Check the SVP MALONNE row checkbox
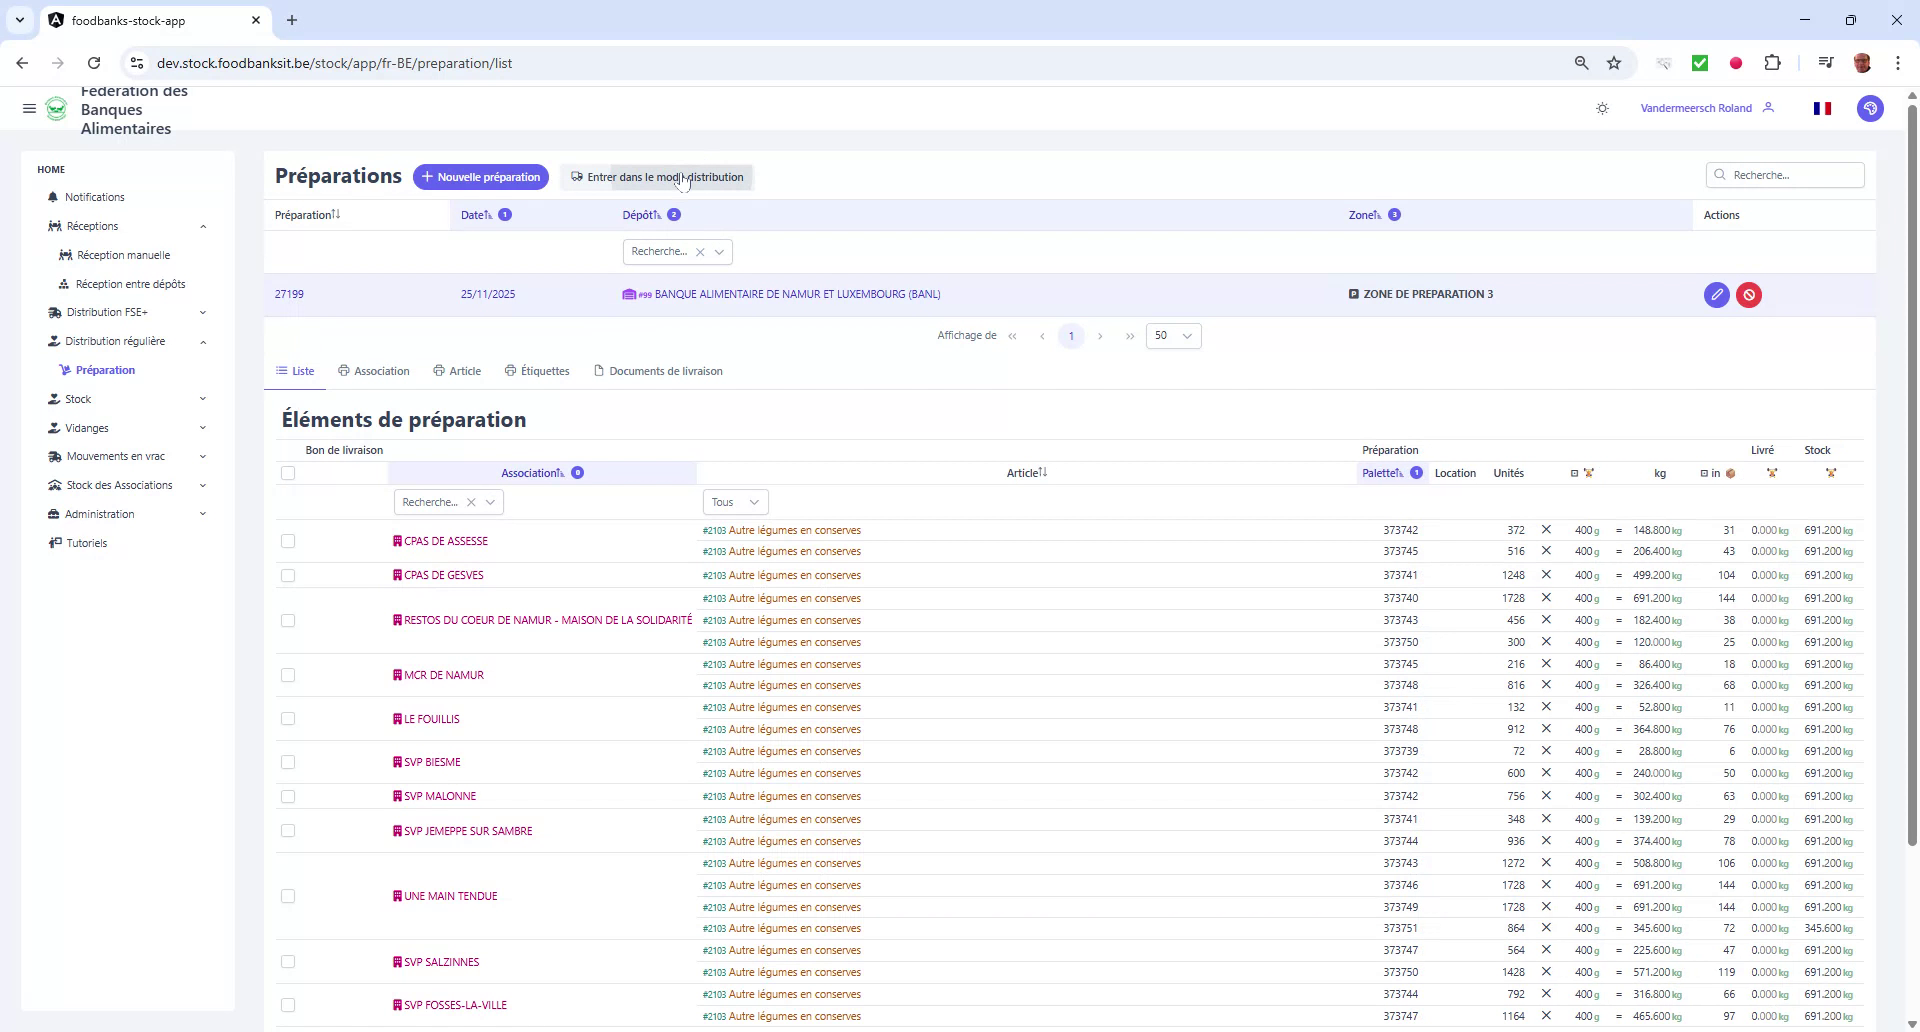1920x1032 pixels. (288, 796)
